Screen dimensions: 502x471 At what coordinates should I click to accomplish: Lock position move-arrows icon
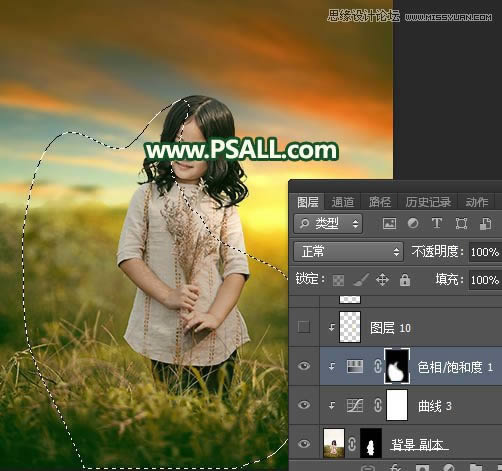(382, 280)
